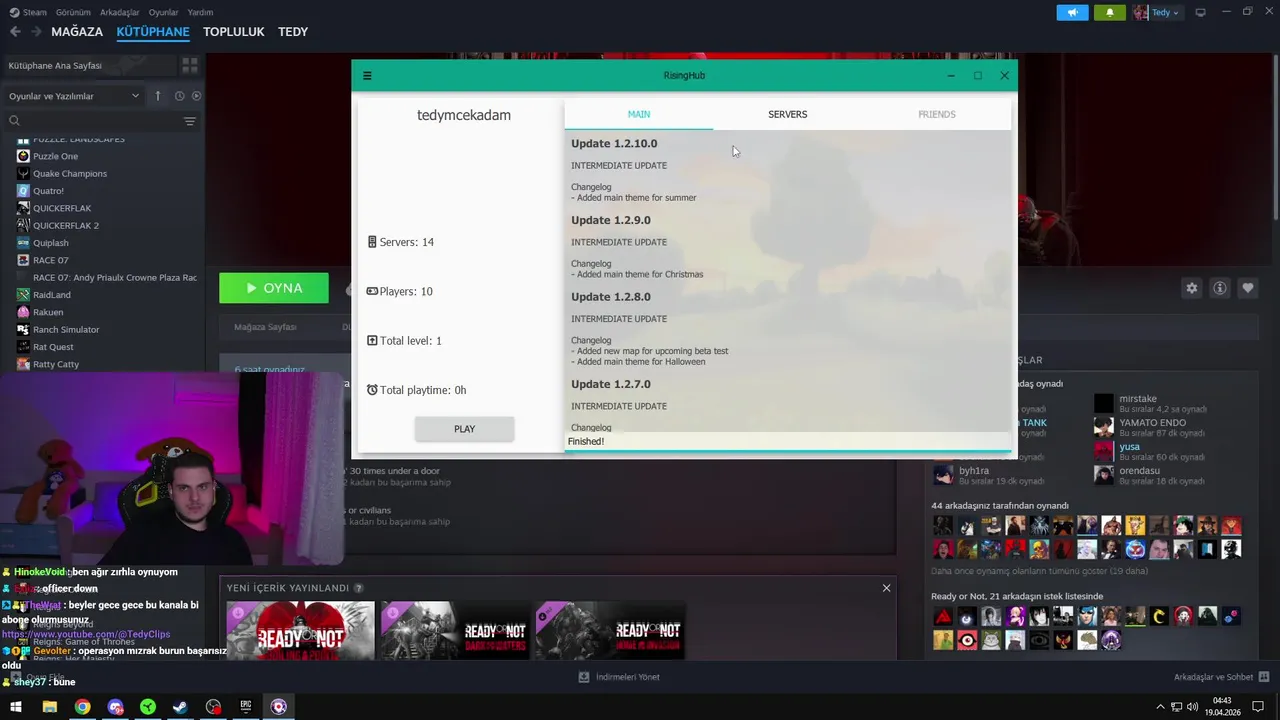Toggle the recent activity clock filter
This screenshot has height=720, width=1280.
(x=180, y=96)
